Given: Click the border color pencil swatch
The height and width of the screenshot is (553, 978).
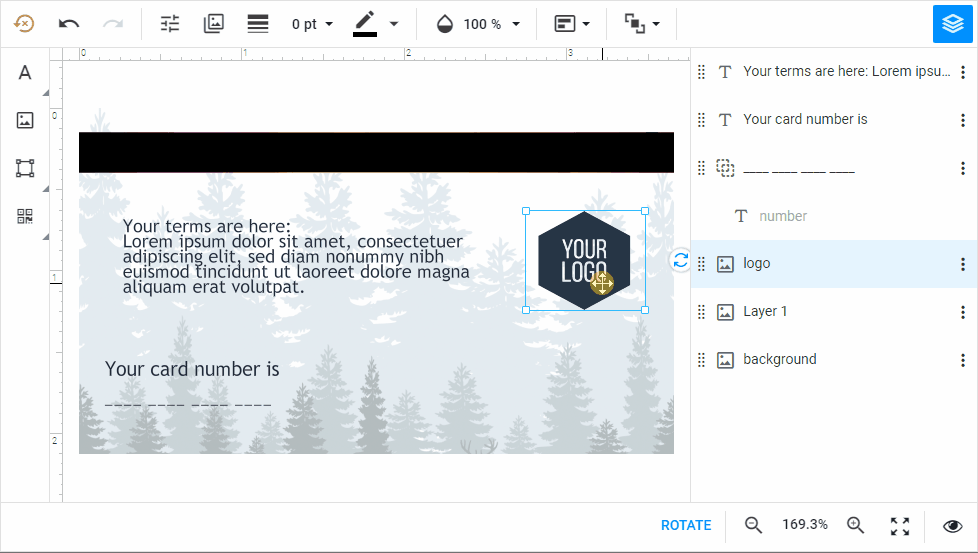Looking at the screenshot, I should [x=365, y=24].
